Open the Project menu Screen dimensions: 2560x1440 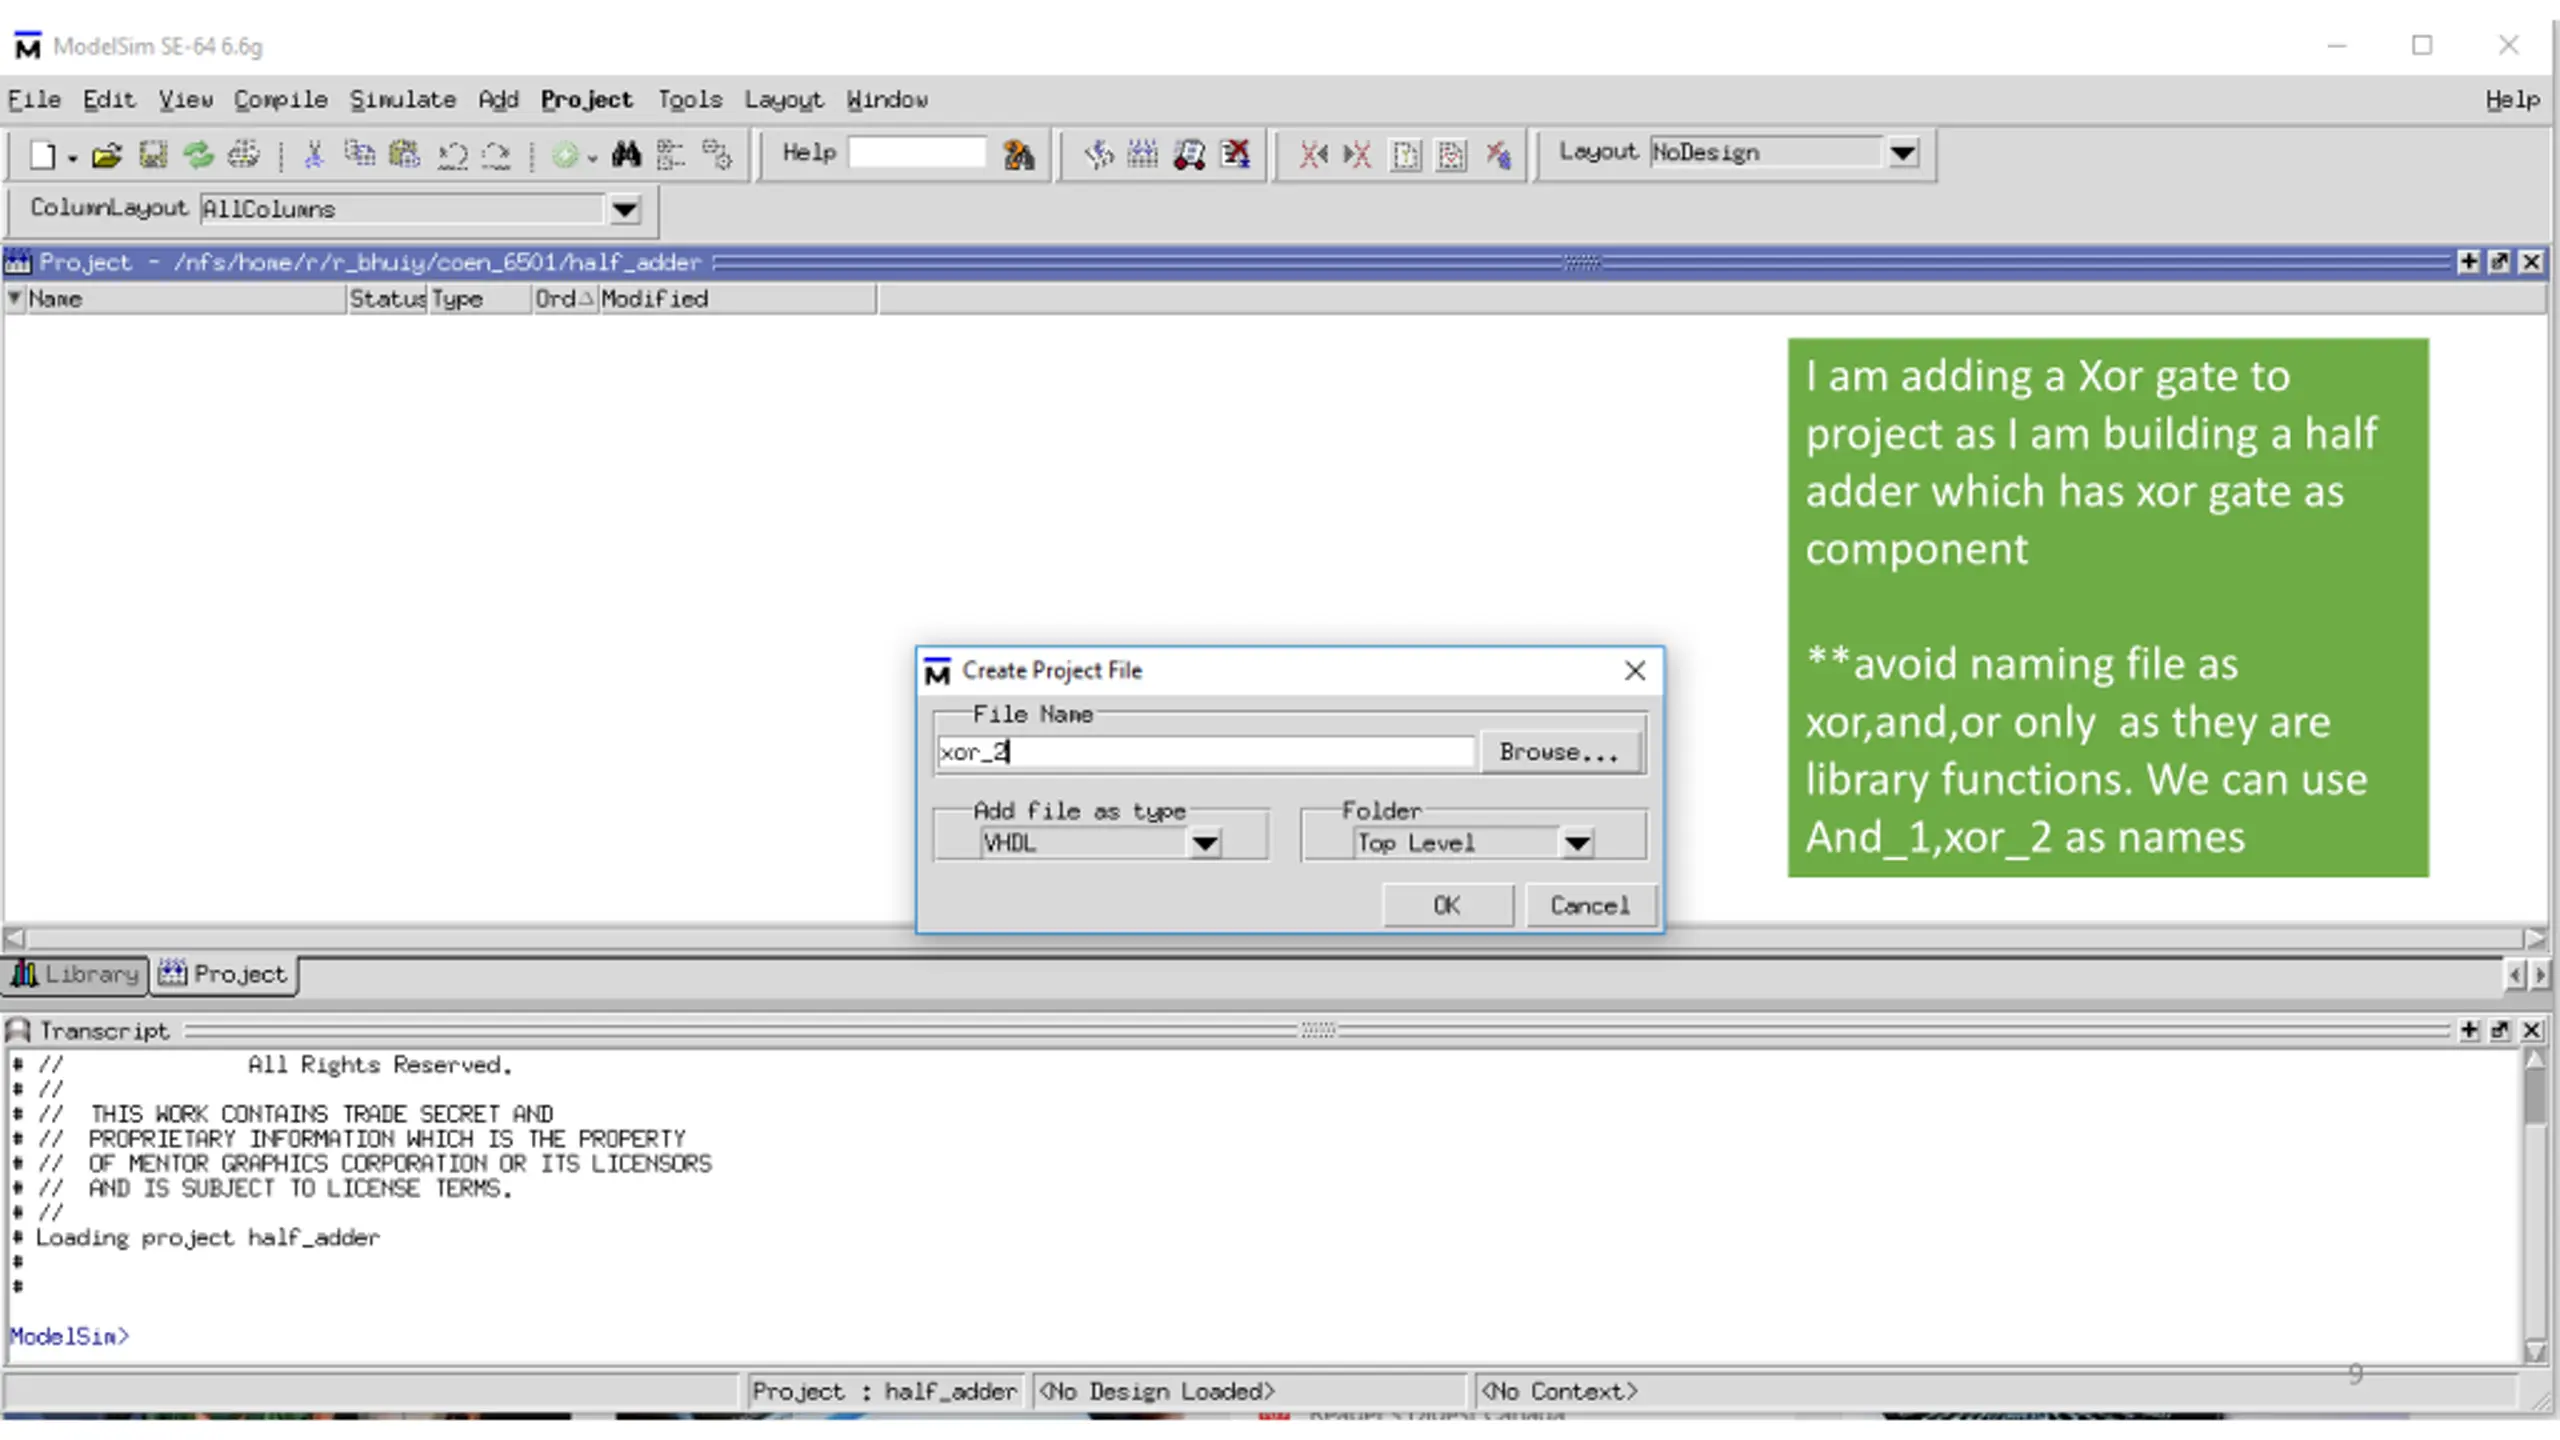pyautogui.click(x=587, y=100)
